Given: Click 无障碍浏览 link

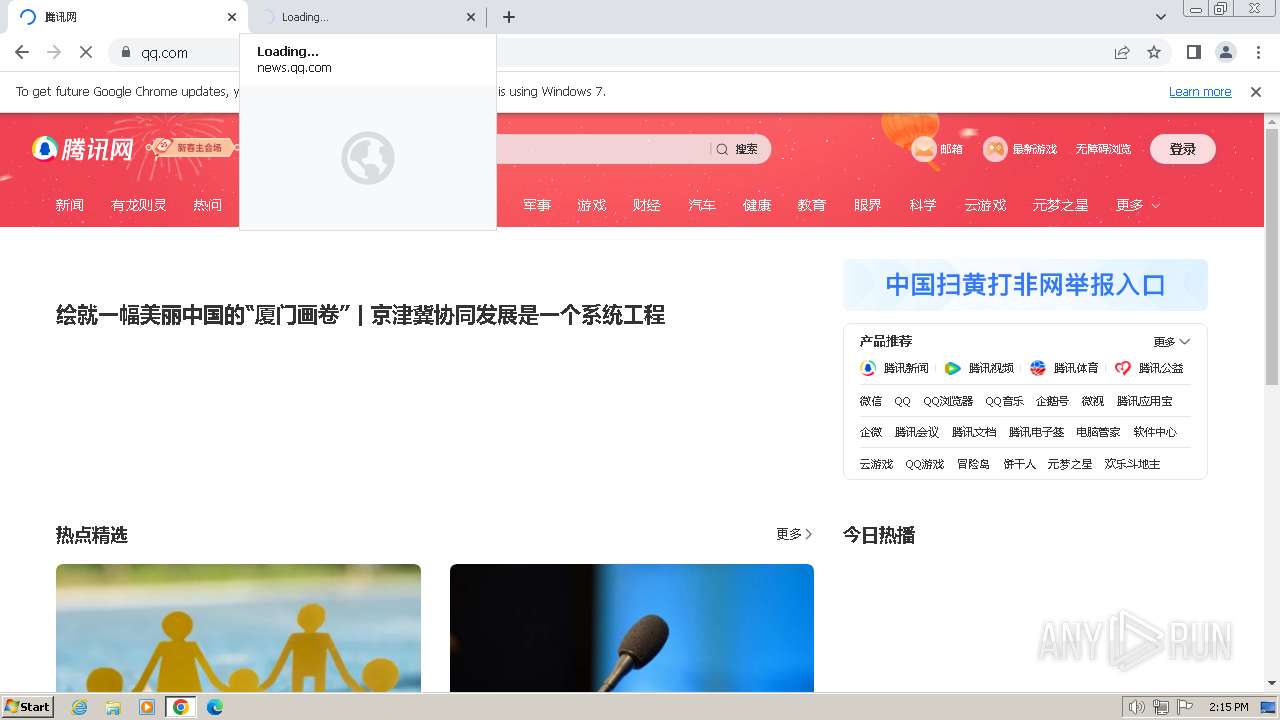Looking at the screenshot, I should coord(1103,149).
